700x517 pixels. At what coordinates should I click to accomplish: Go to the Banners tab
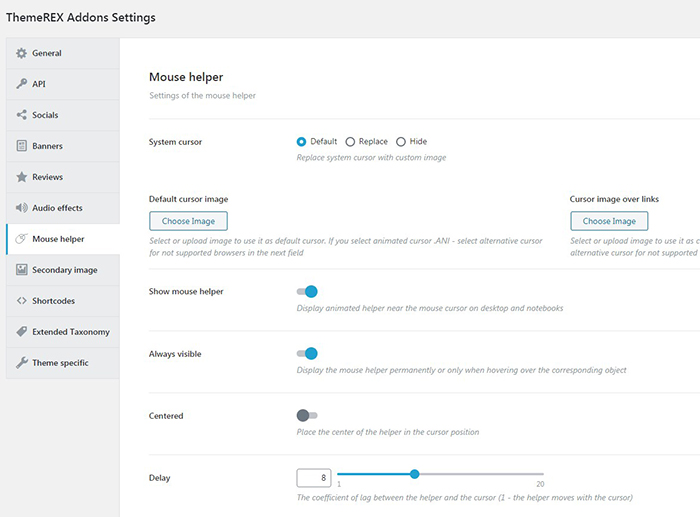coord(63,146)
